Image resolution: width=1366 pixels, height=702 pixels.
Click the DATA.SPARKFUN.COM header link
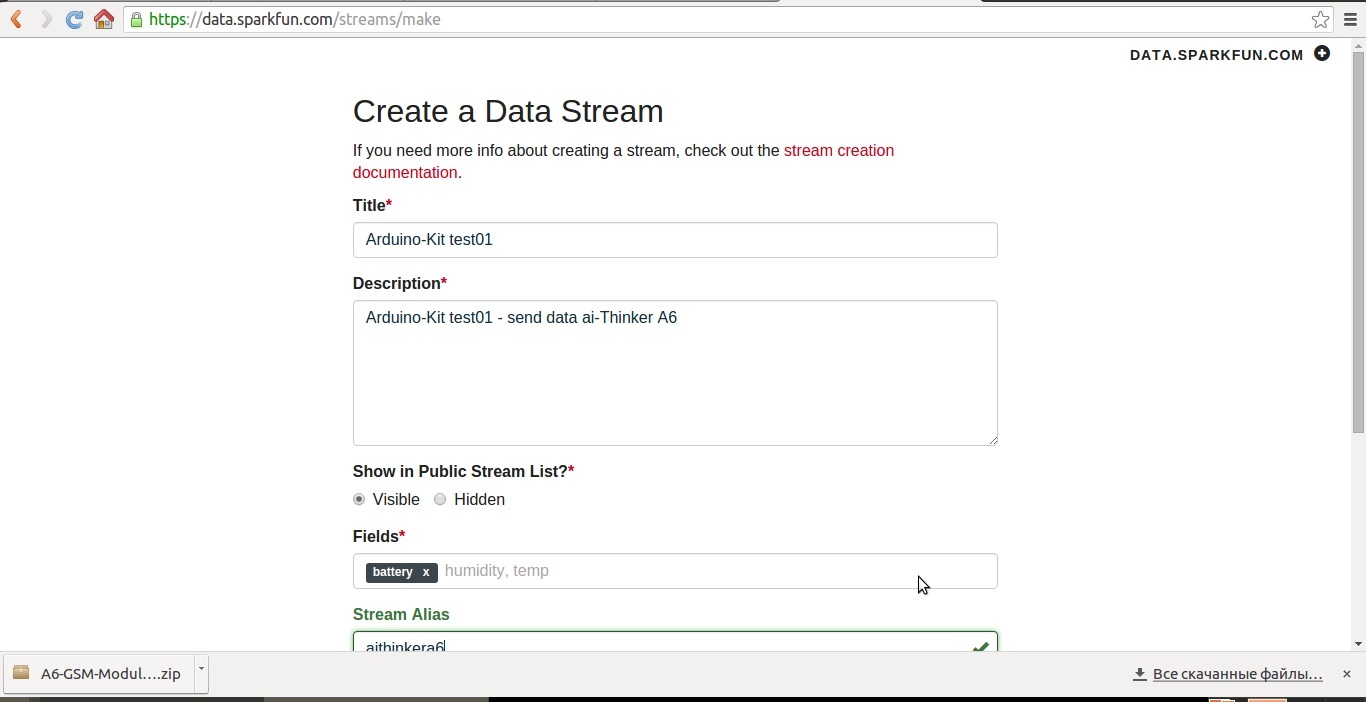pos(1216,55)
